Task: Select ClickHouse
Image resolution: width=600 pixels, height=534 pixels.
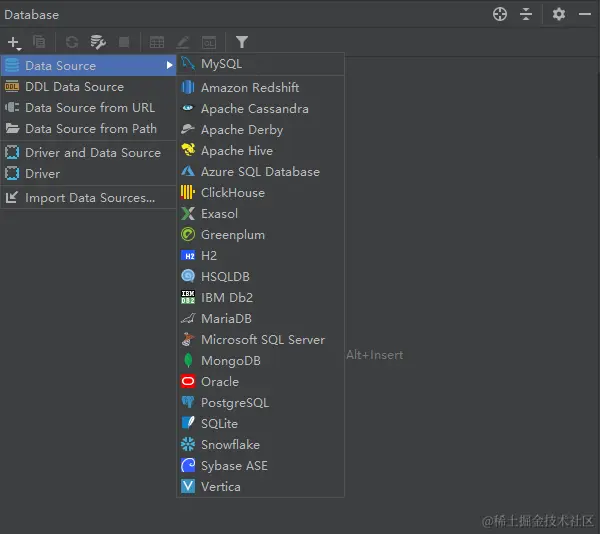Action: coord(260,192)
